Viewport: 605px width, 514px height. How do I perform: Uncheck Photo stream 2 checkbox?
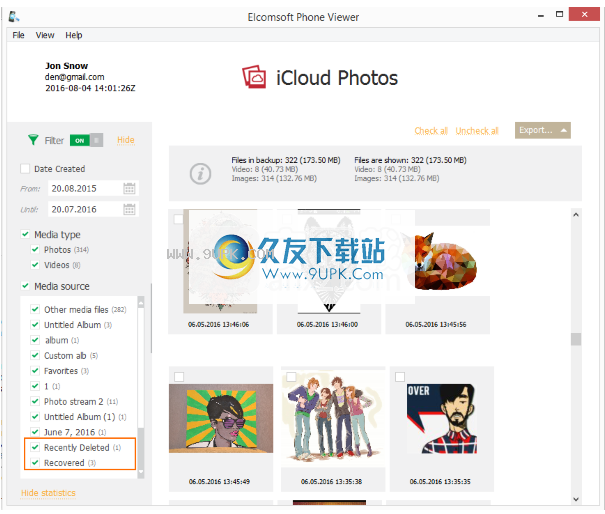pos(35,401)
